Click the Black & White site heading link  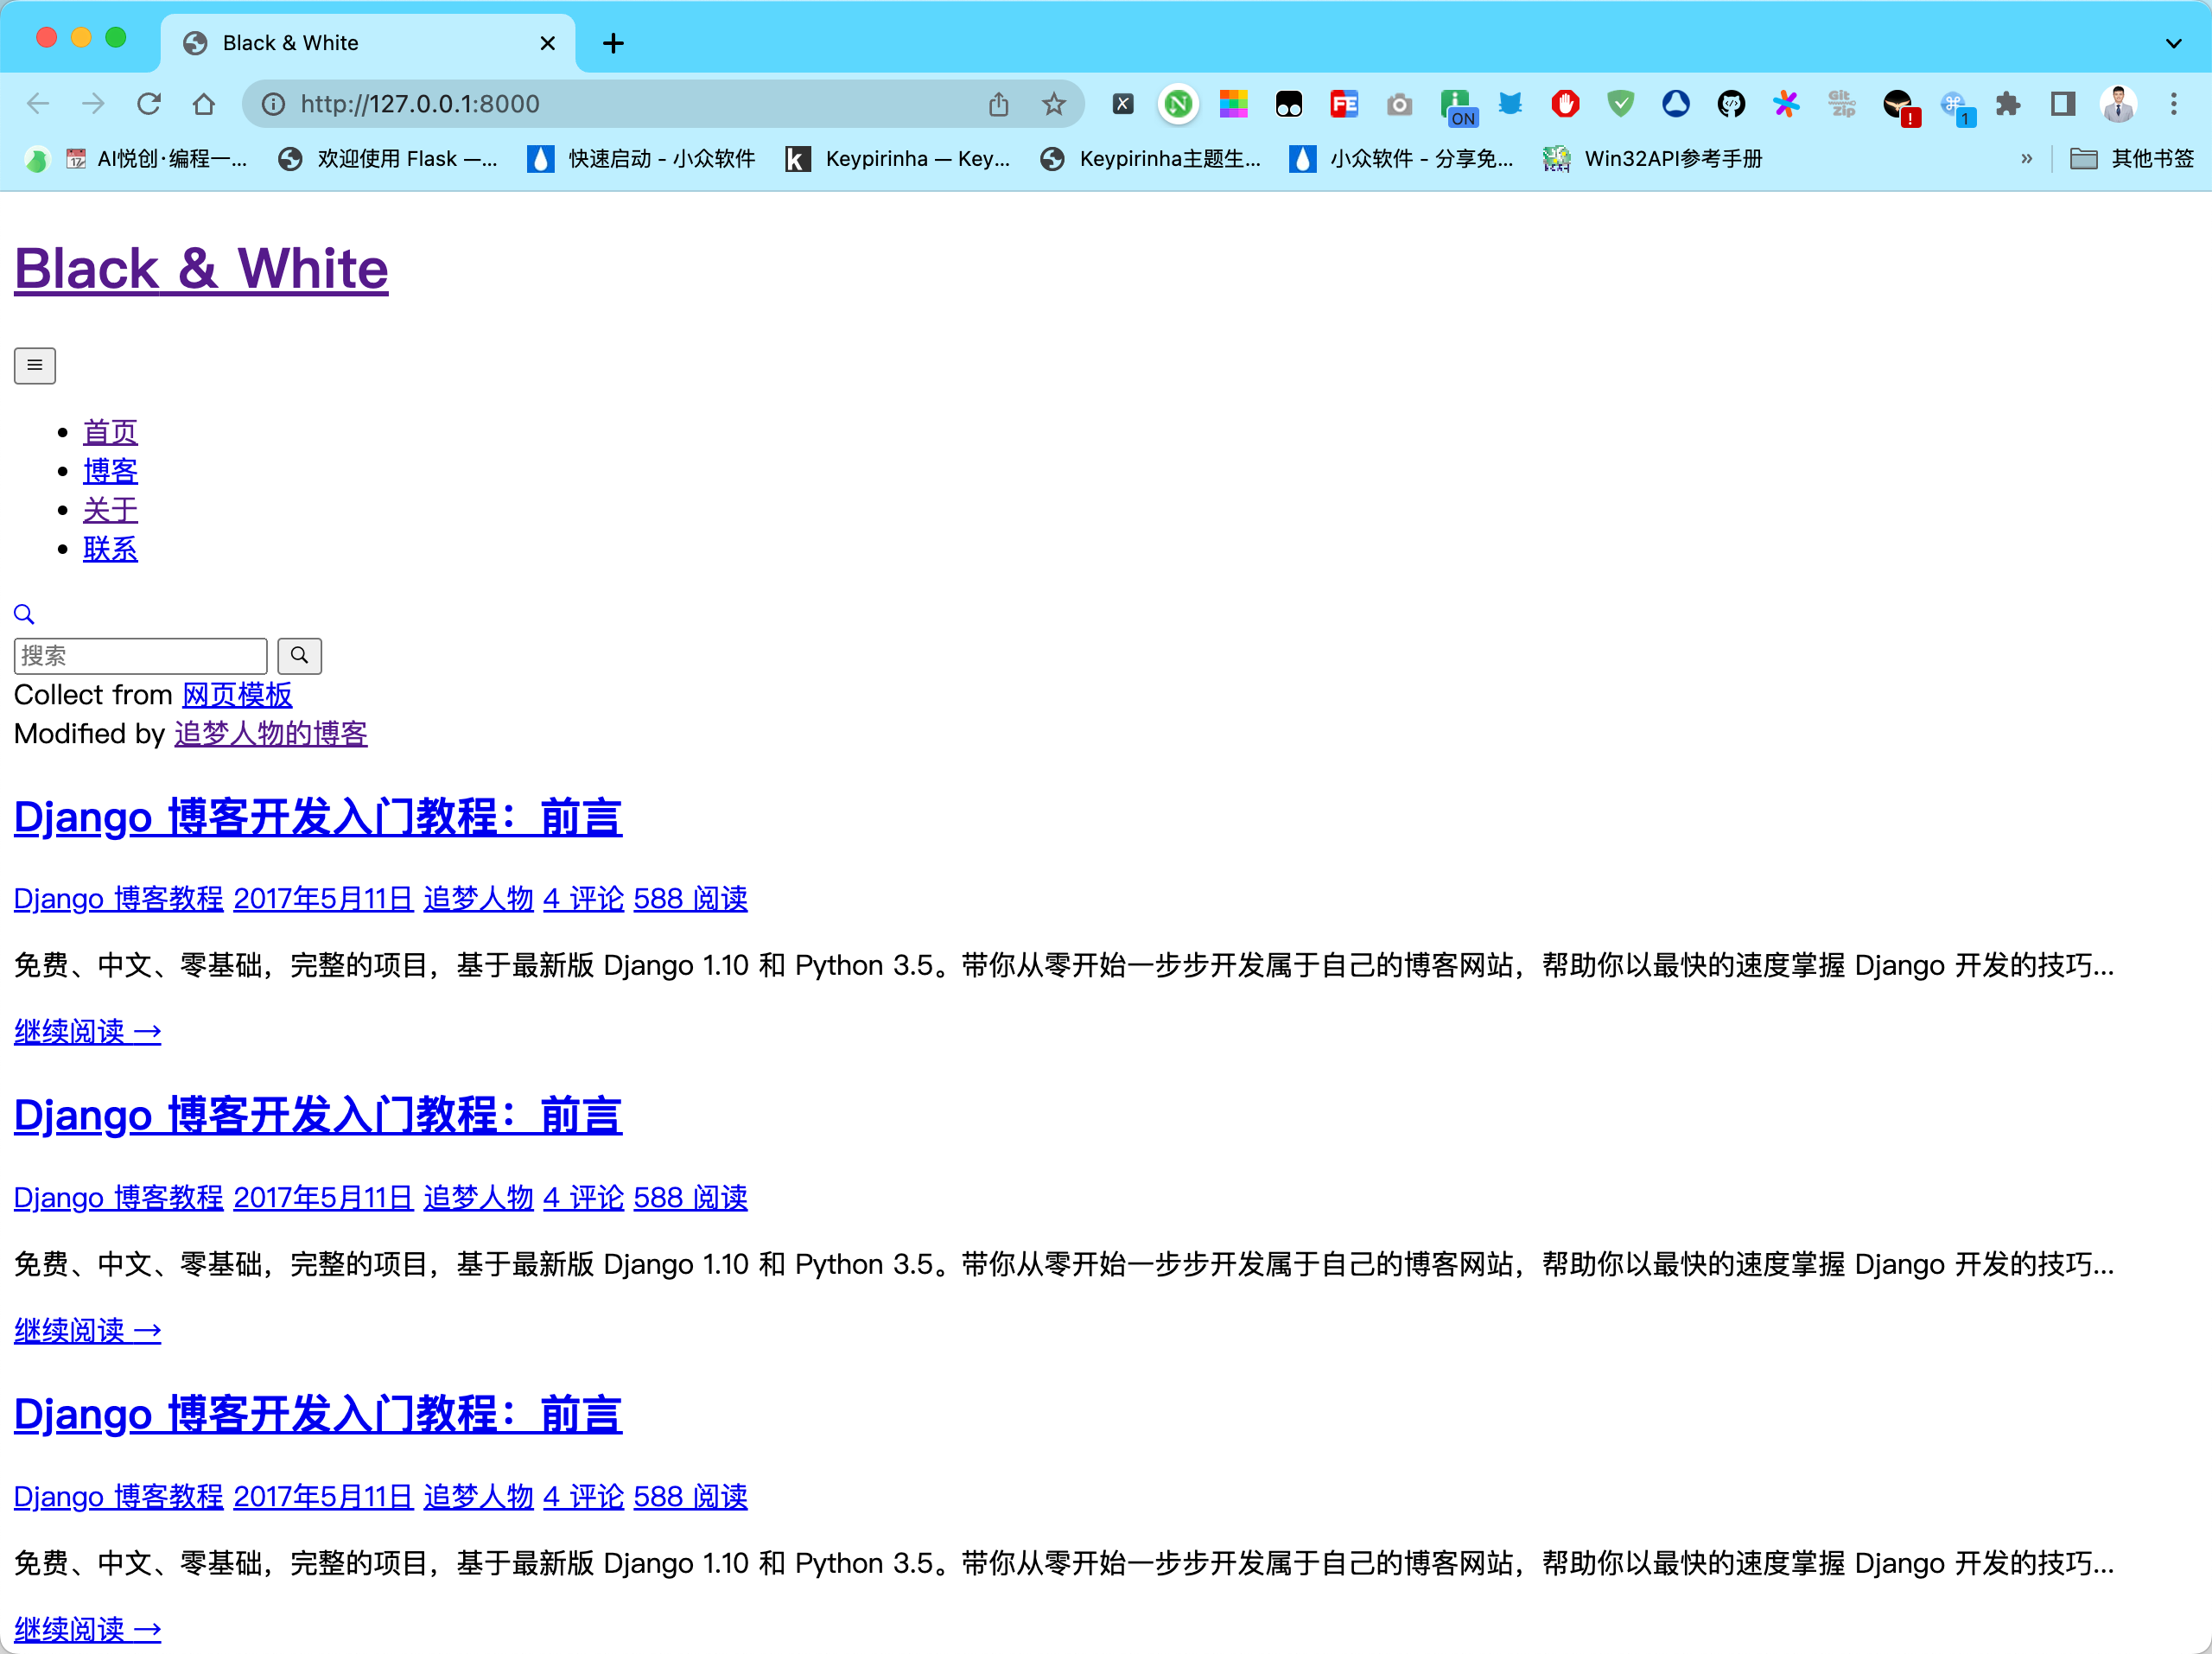[x=201, y=269]
